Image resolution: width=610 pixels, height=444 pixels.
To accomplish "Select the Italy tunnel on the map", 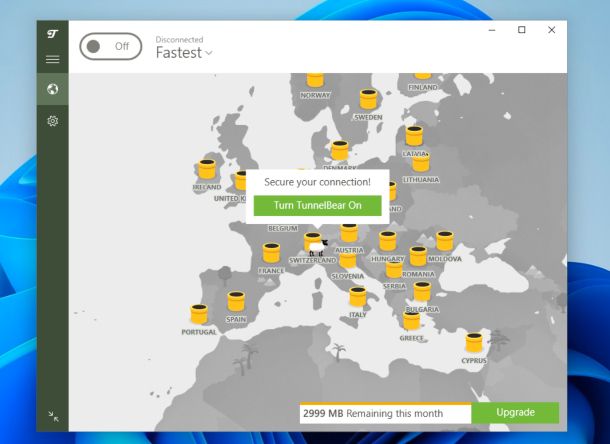I will [x=358, y=297].
